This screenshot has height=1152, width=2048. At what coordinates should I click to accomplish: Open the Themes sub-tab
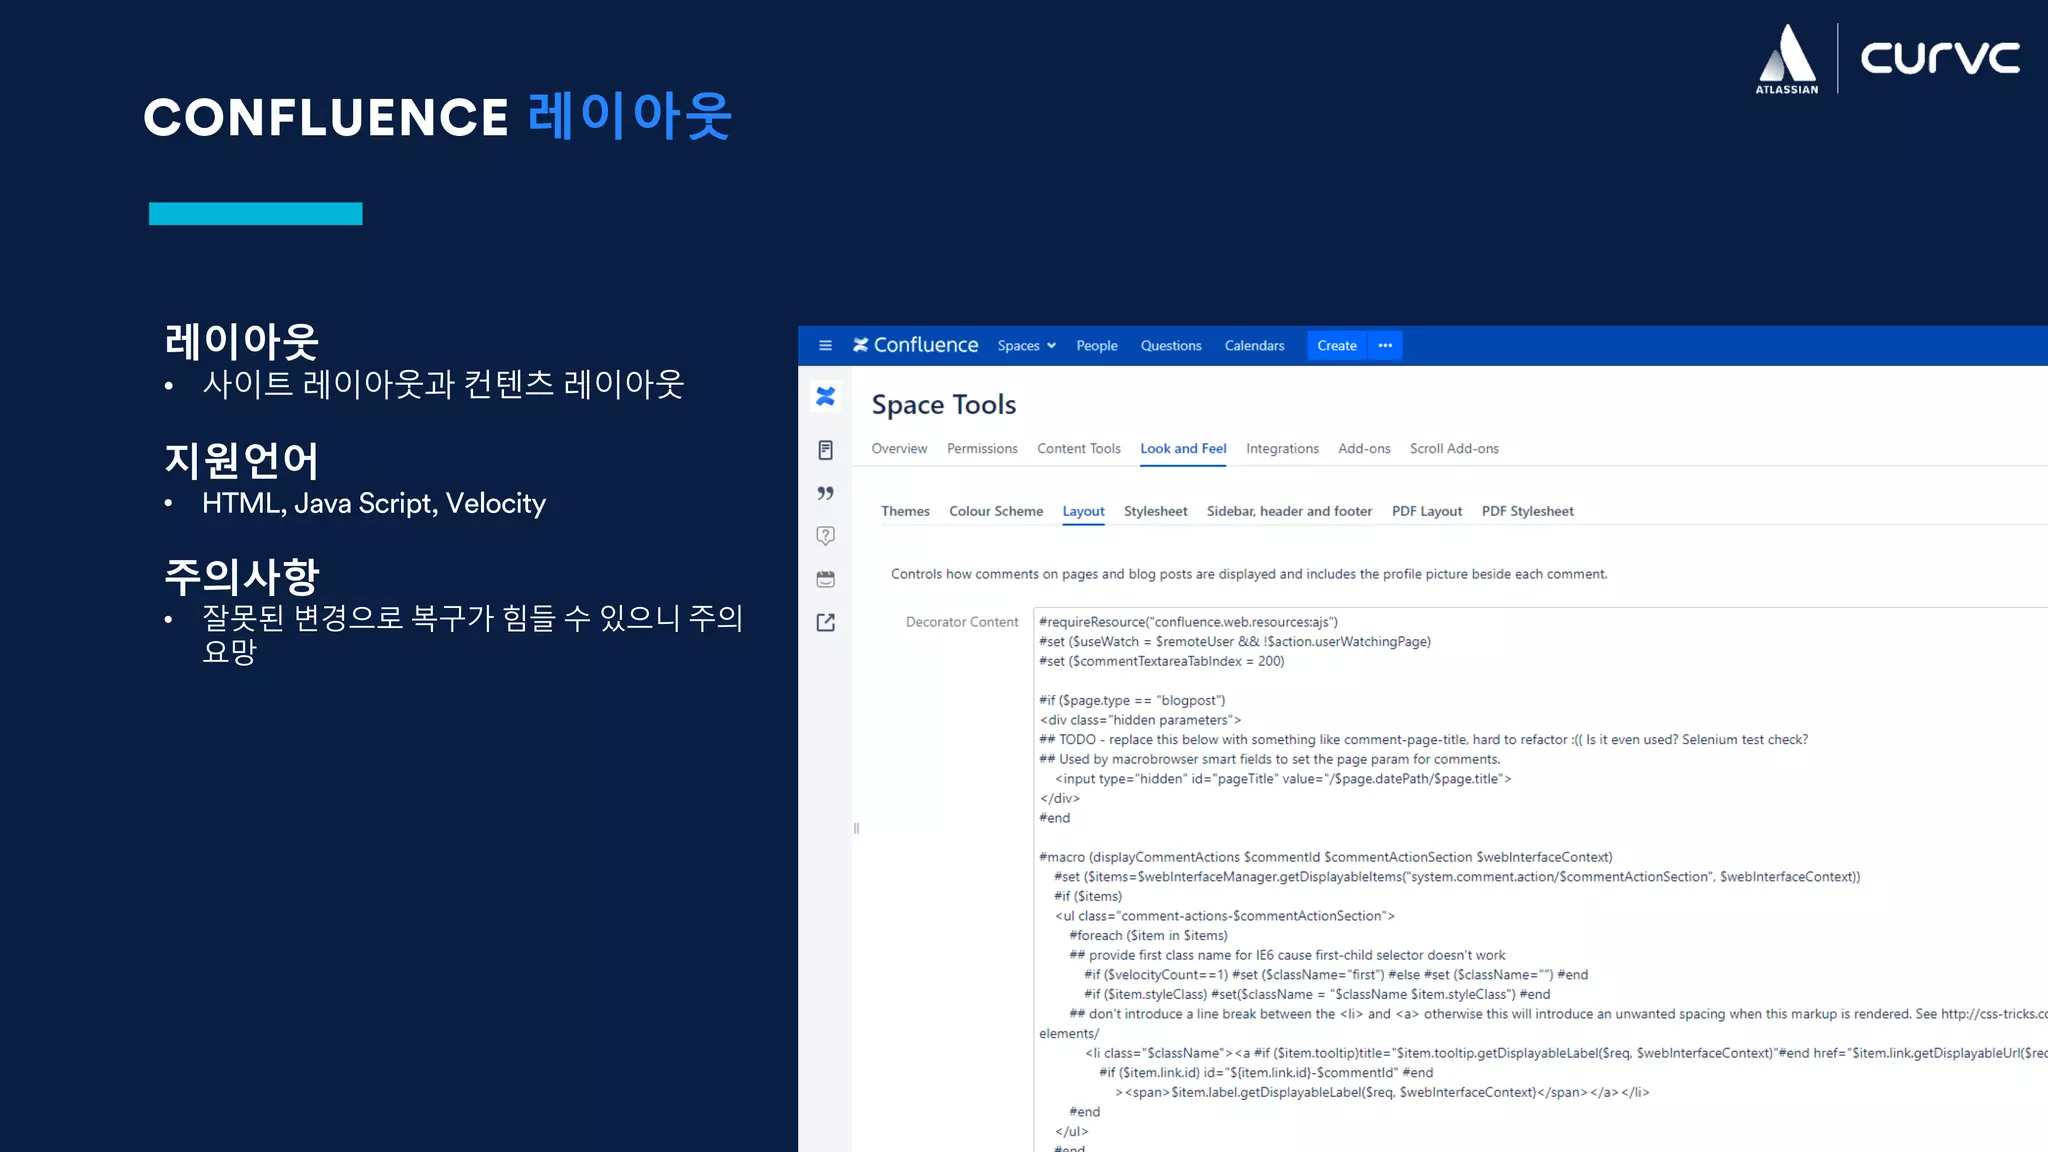905,511
